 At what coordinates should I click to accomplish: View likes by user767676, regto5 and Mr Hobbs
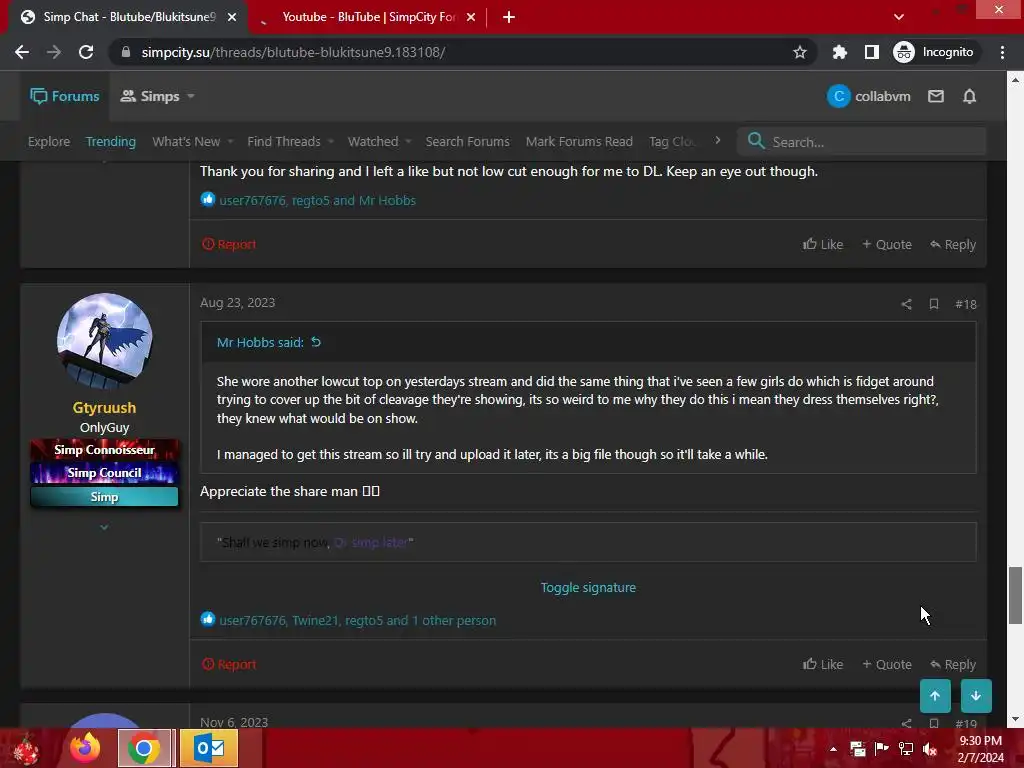[x=317, y=200]
